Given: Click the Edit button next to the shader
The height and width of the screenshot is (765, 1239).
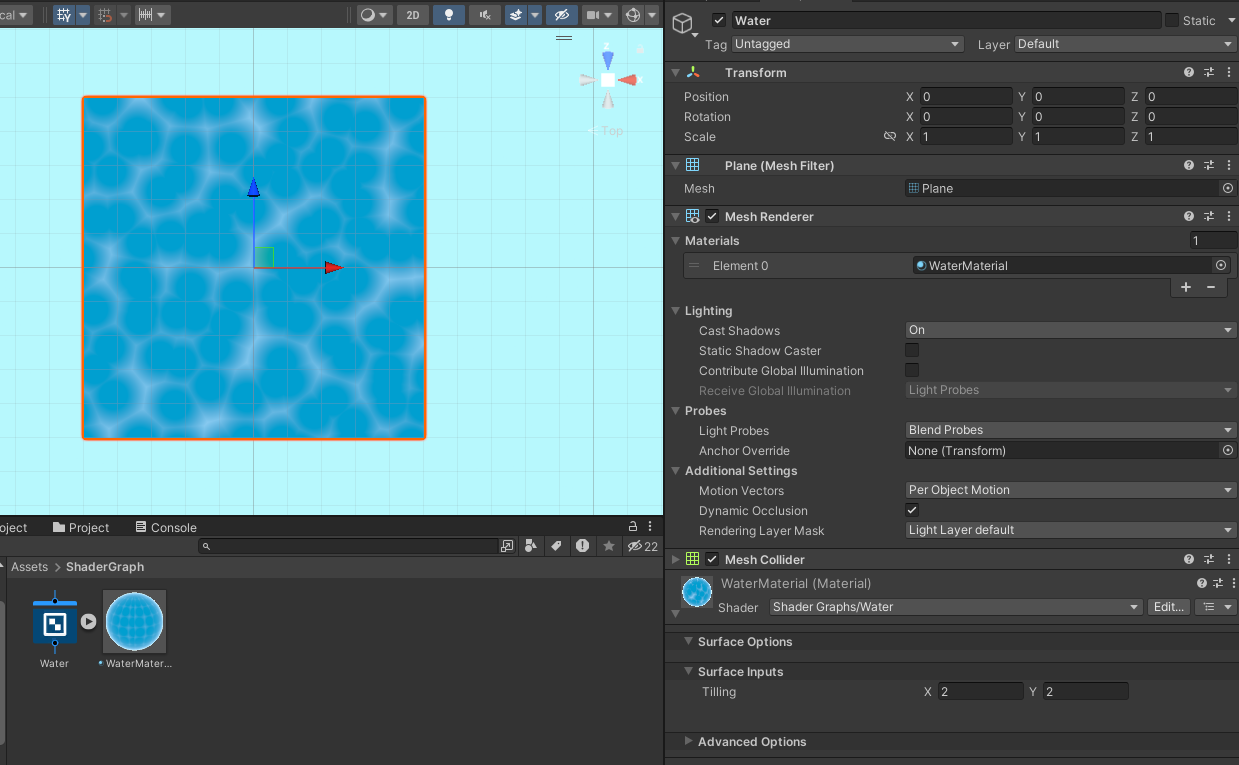Looking at the screenshot, I should [x=1168, y=606].
